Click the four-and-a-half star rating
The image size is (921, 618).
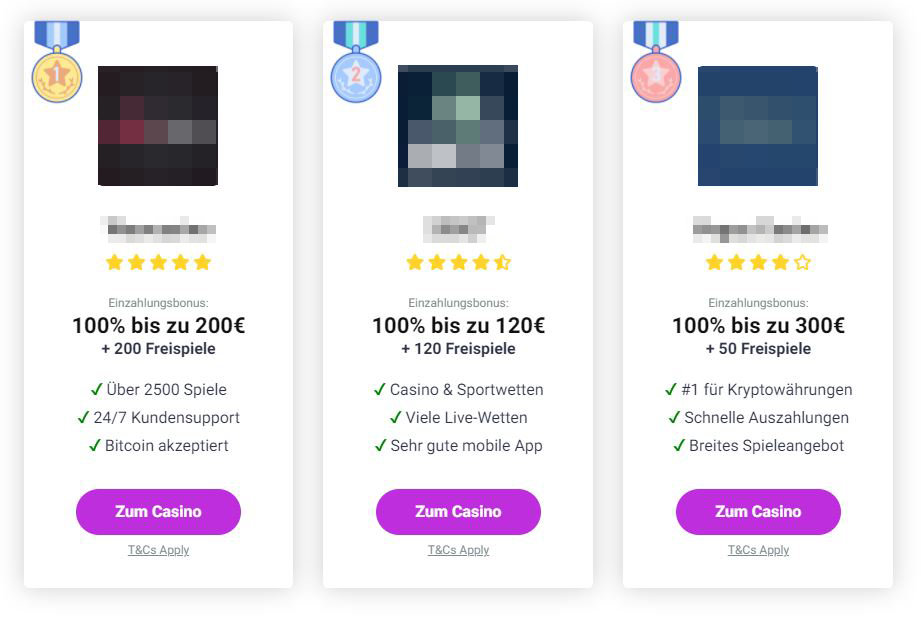click(x=458, y=262)
